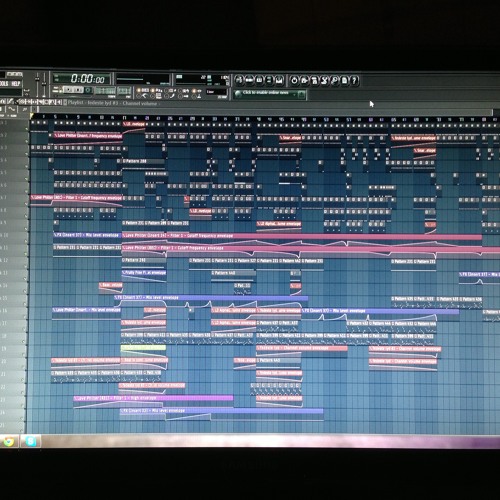Click the 0:00:00 time display
The width and height of the screenshot is (500, 500).
pyautogui.click(x=88, y=79)
